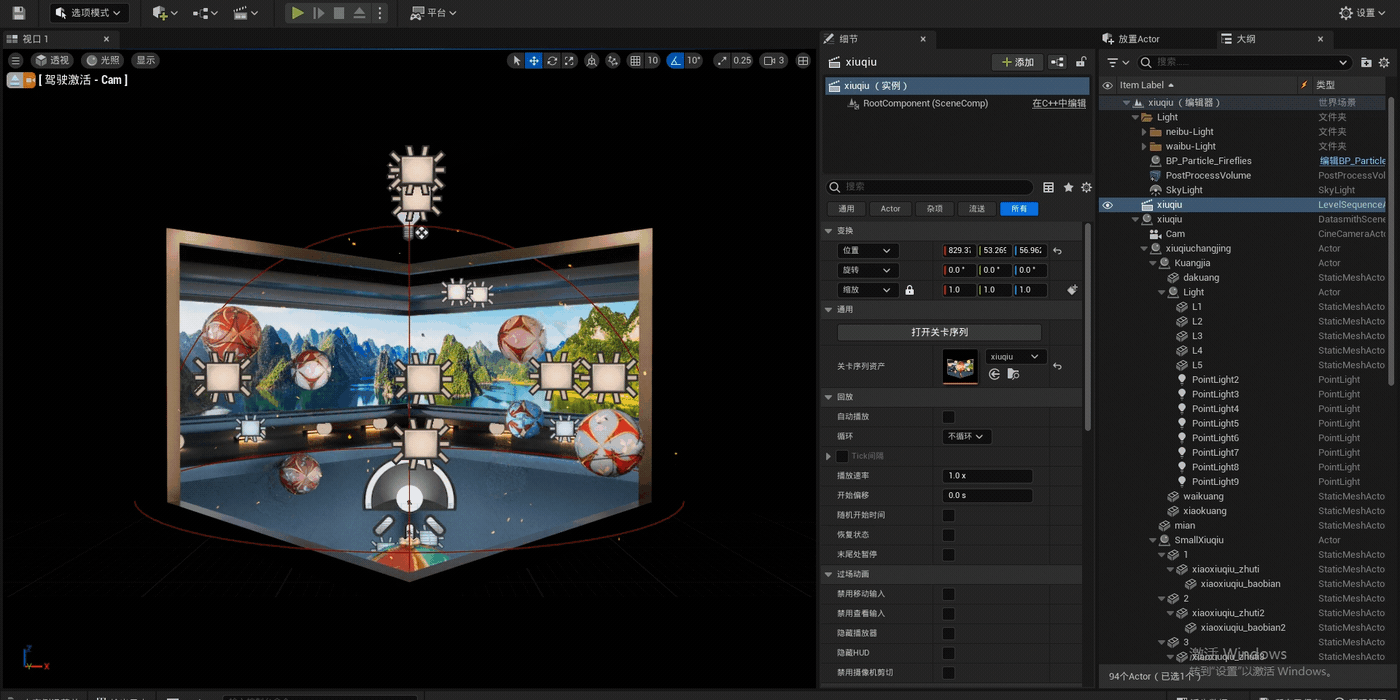Screen dimensions: 1400x700
Task: Click the 打开关卡序列 button
Action: click(x=939, y=332)
